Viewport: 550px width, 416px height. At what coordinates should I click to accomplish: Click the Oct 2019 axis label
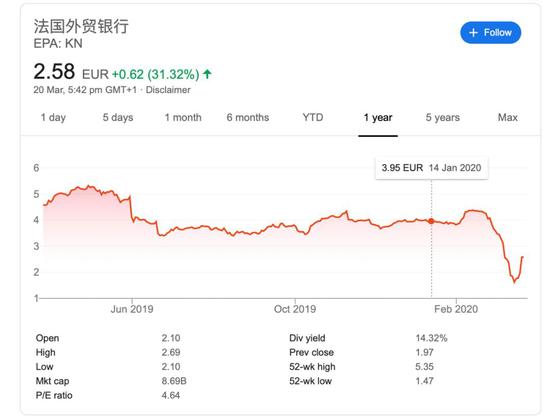click(295, 309)
